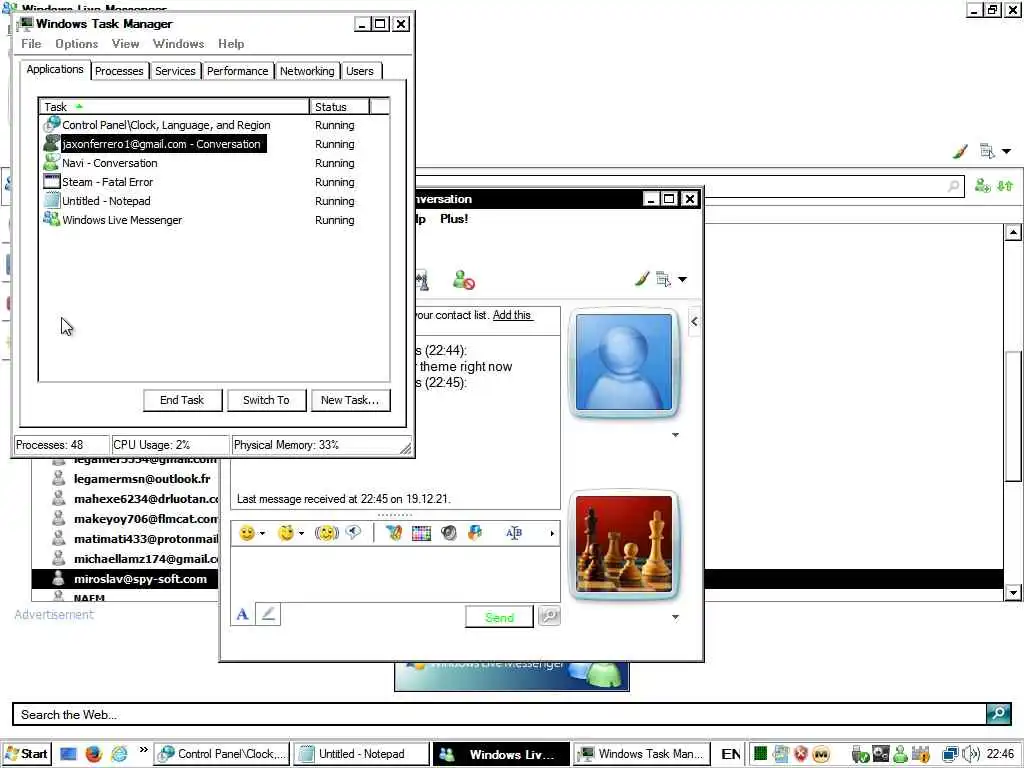Click the paintbrush icon in the conversation window

tap(641, 280)
